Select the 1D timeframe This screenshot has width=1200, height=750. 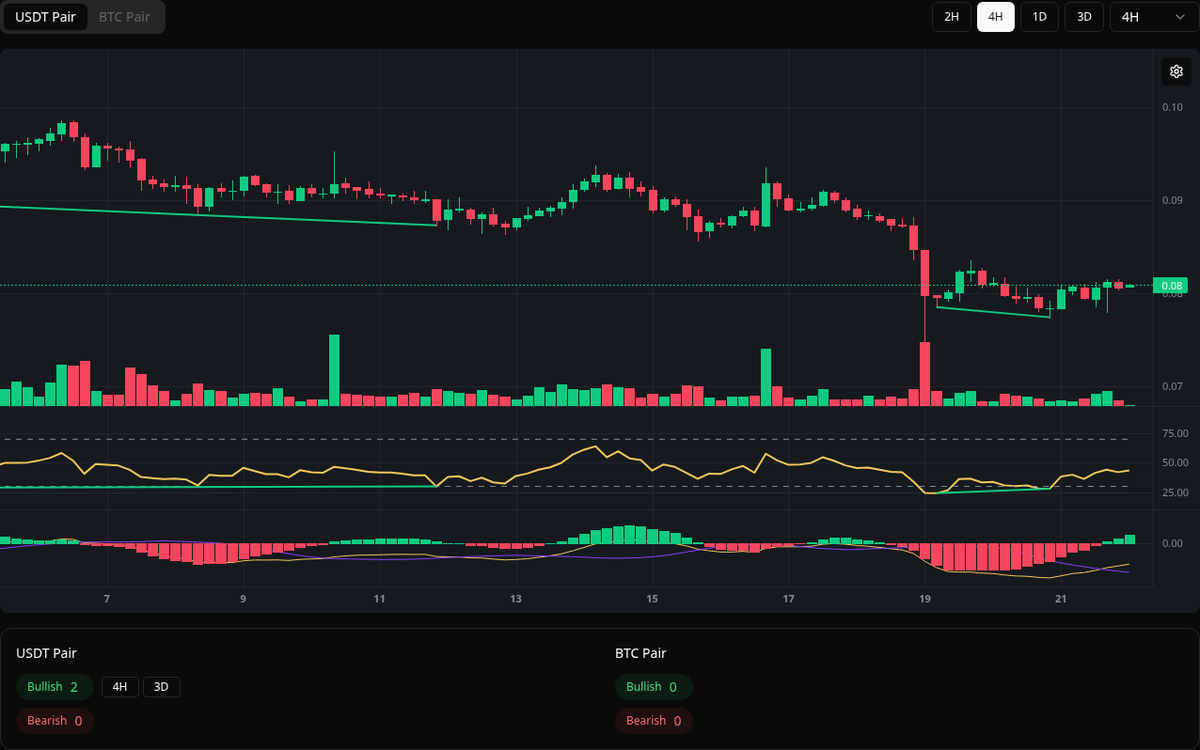[x=1039, y=17]
